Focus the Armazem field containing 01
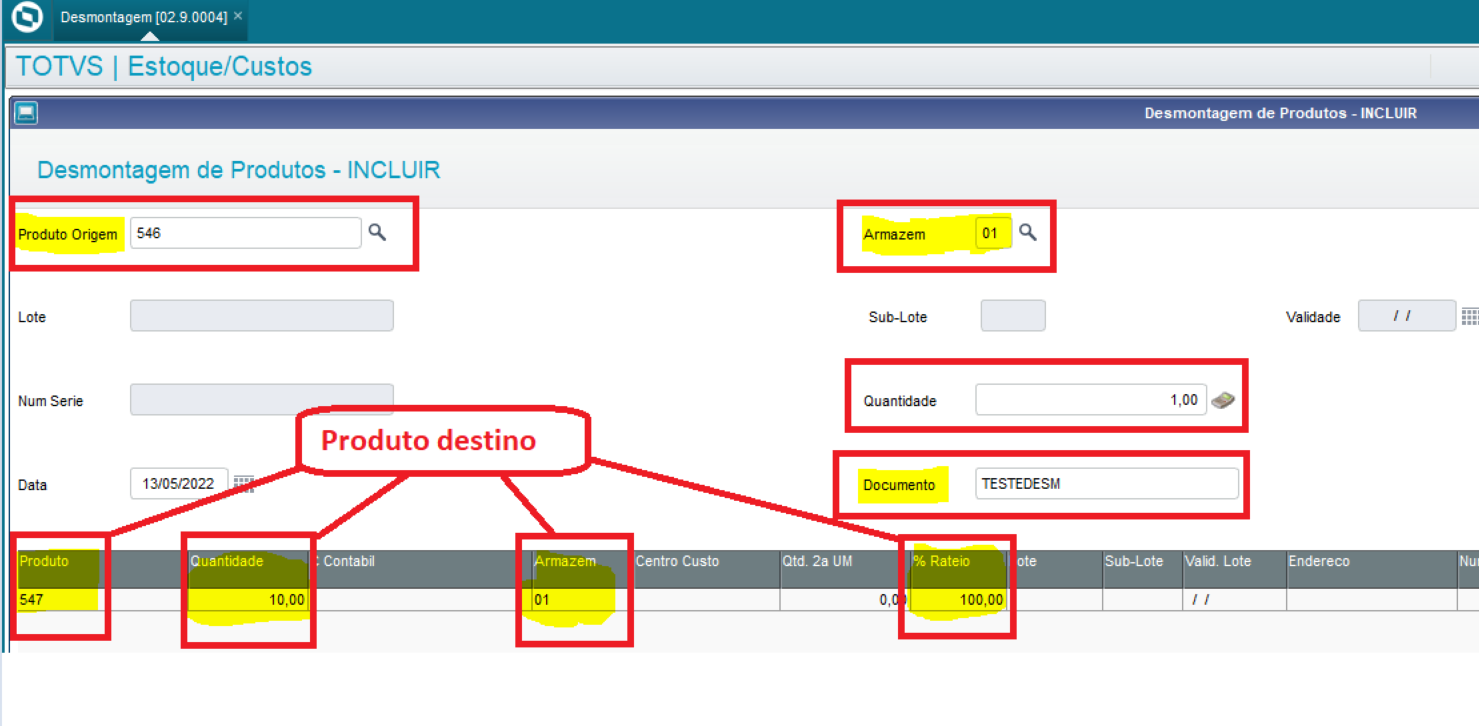Image resolution: width=1479 pixels, height=726 pixels. [993, 233]
